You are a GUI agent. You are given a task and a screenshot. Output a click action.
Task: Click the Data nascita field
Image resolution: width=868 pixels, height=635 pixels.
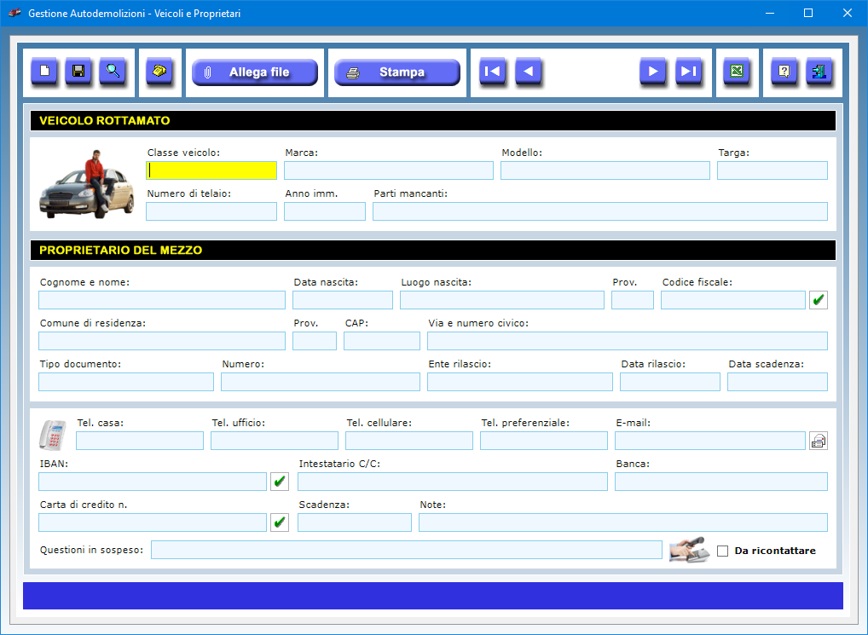point(343,300)
